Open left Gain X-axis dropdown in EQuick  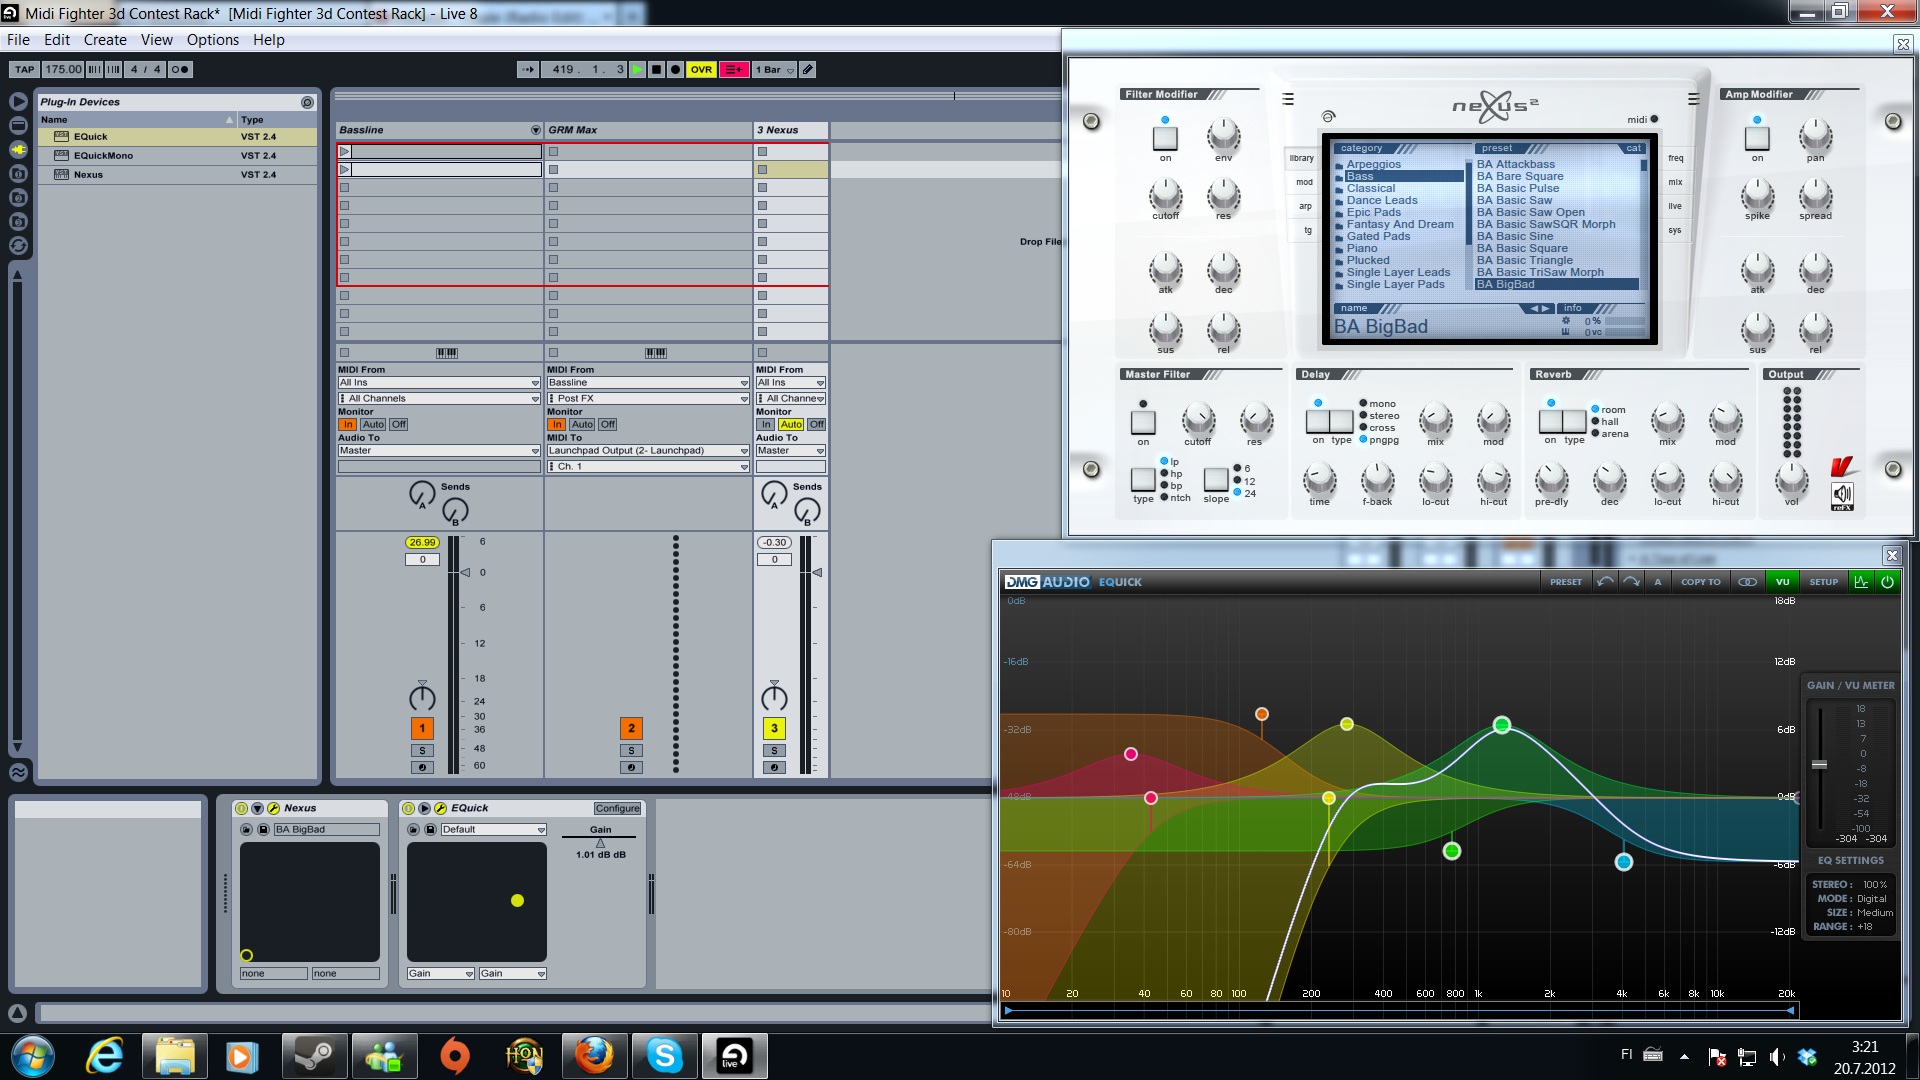tap(441, 974)
